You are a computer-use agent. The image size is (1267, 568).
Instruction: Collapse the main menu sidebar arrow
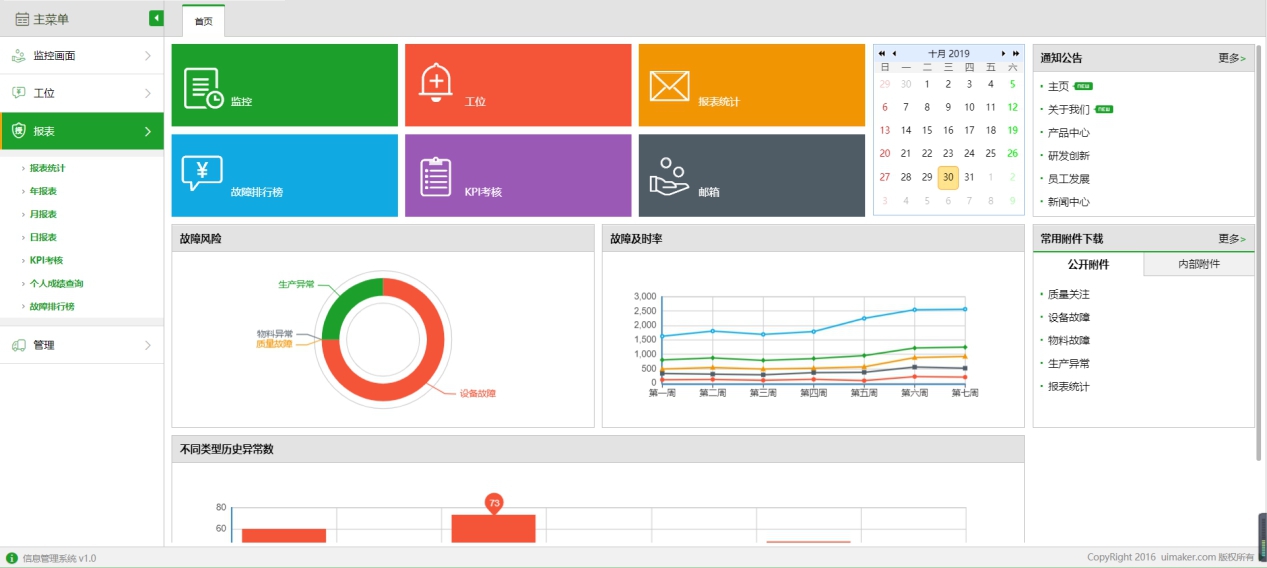[x=156, y=18]
